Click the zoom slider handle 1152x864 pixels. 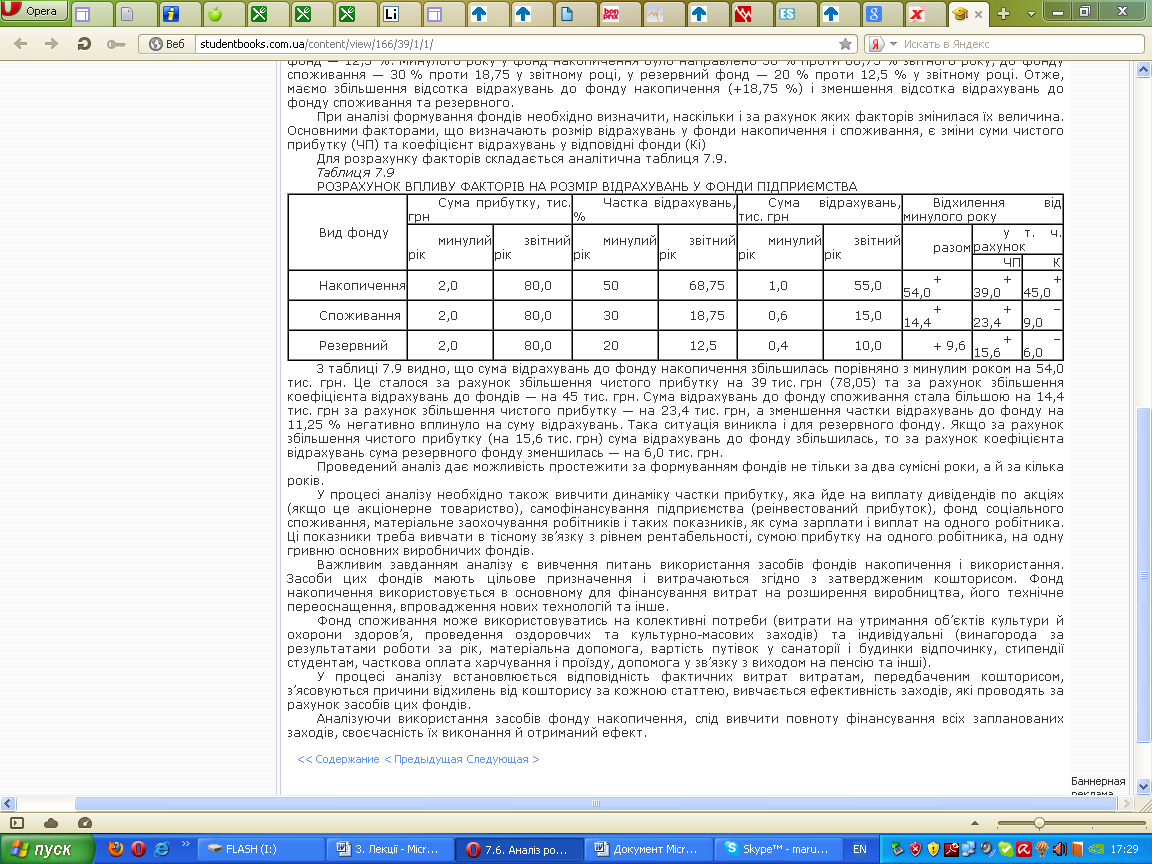[1039, 823]
